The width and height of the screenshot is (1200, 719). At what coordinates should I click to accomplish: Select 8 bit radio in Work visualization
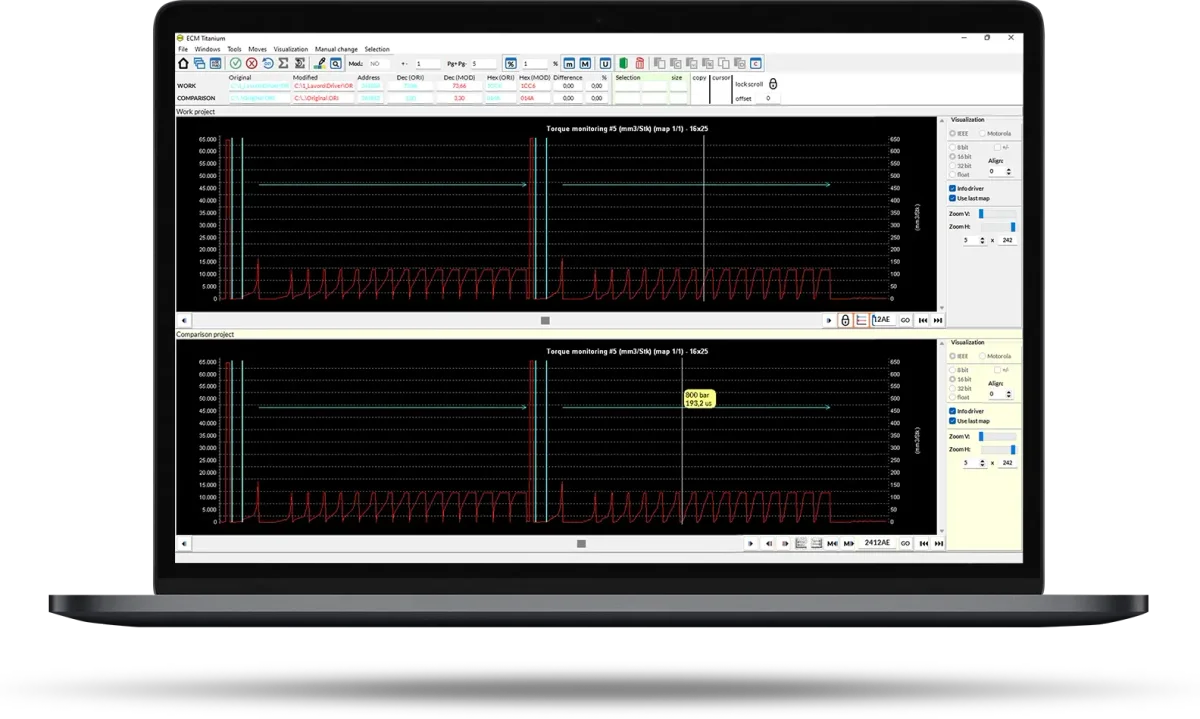pyautogui.click(x=952, y=147)
